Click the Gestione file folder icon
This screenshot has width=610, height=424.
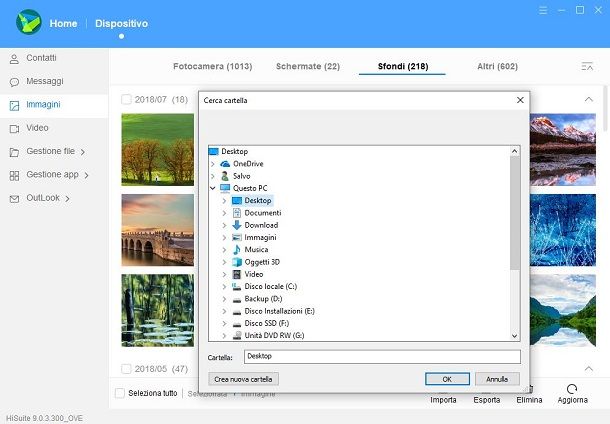click(14, 152)
